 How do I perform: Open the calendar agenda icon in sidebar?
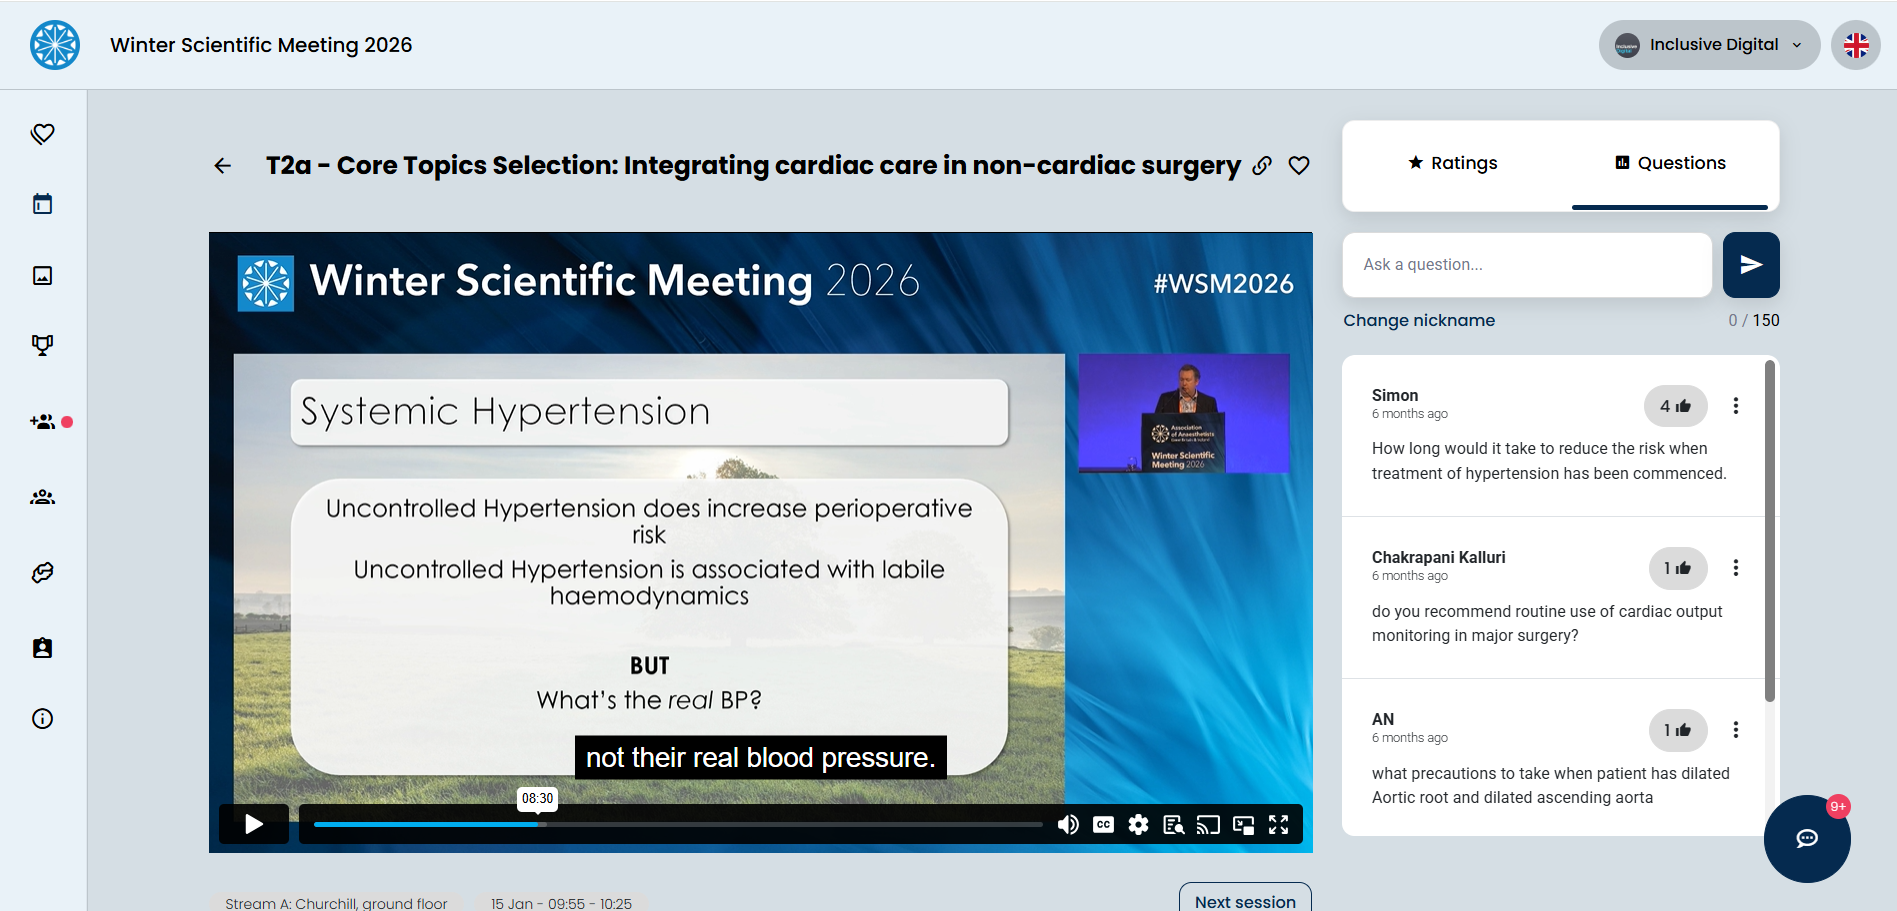(x=42, y=204)
